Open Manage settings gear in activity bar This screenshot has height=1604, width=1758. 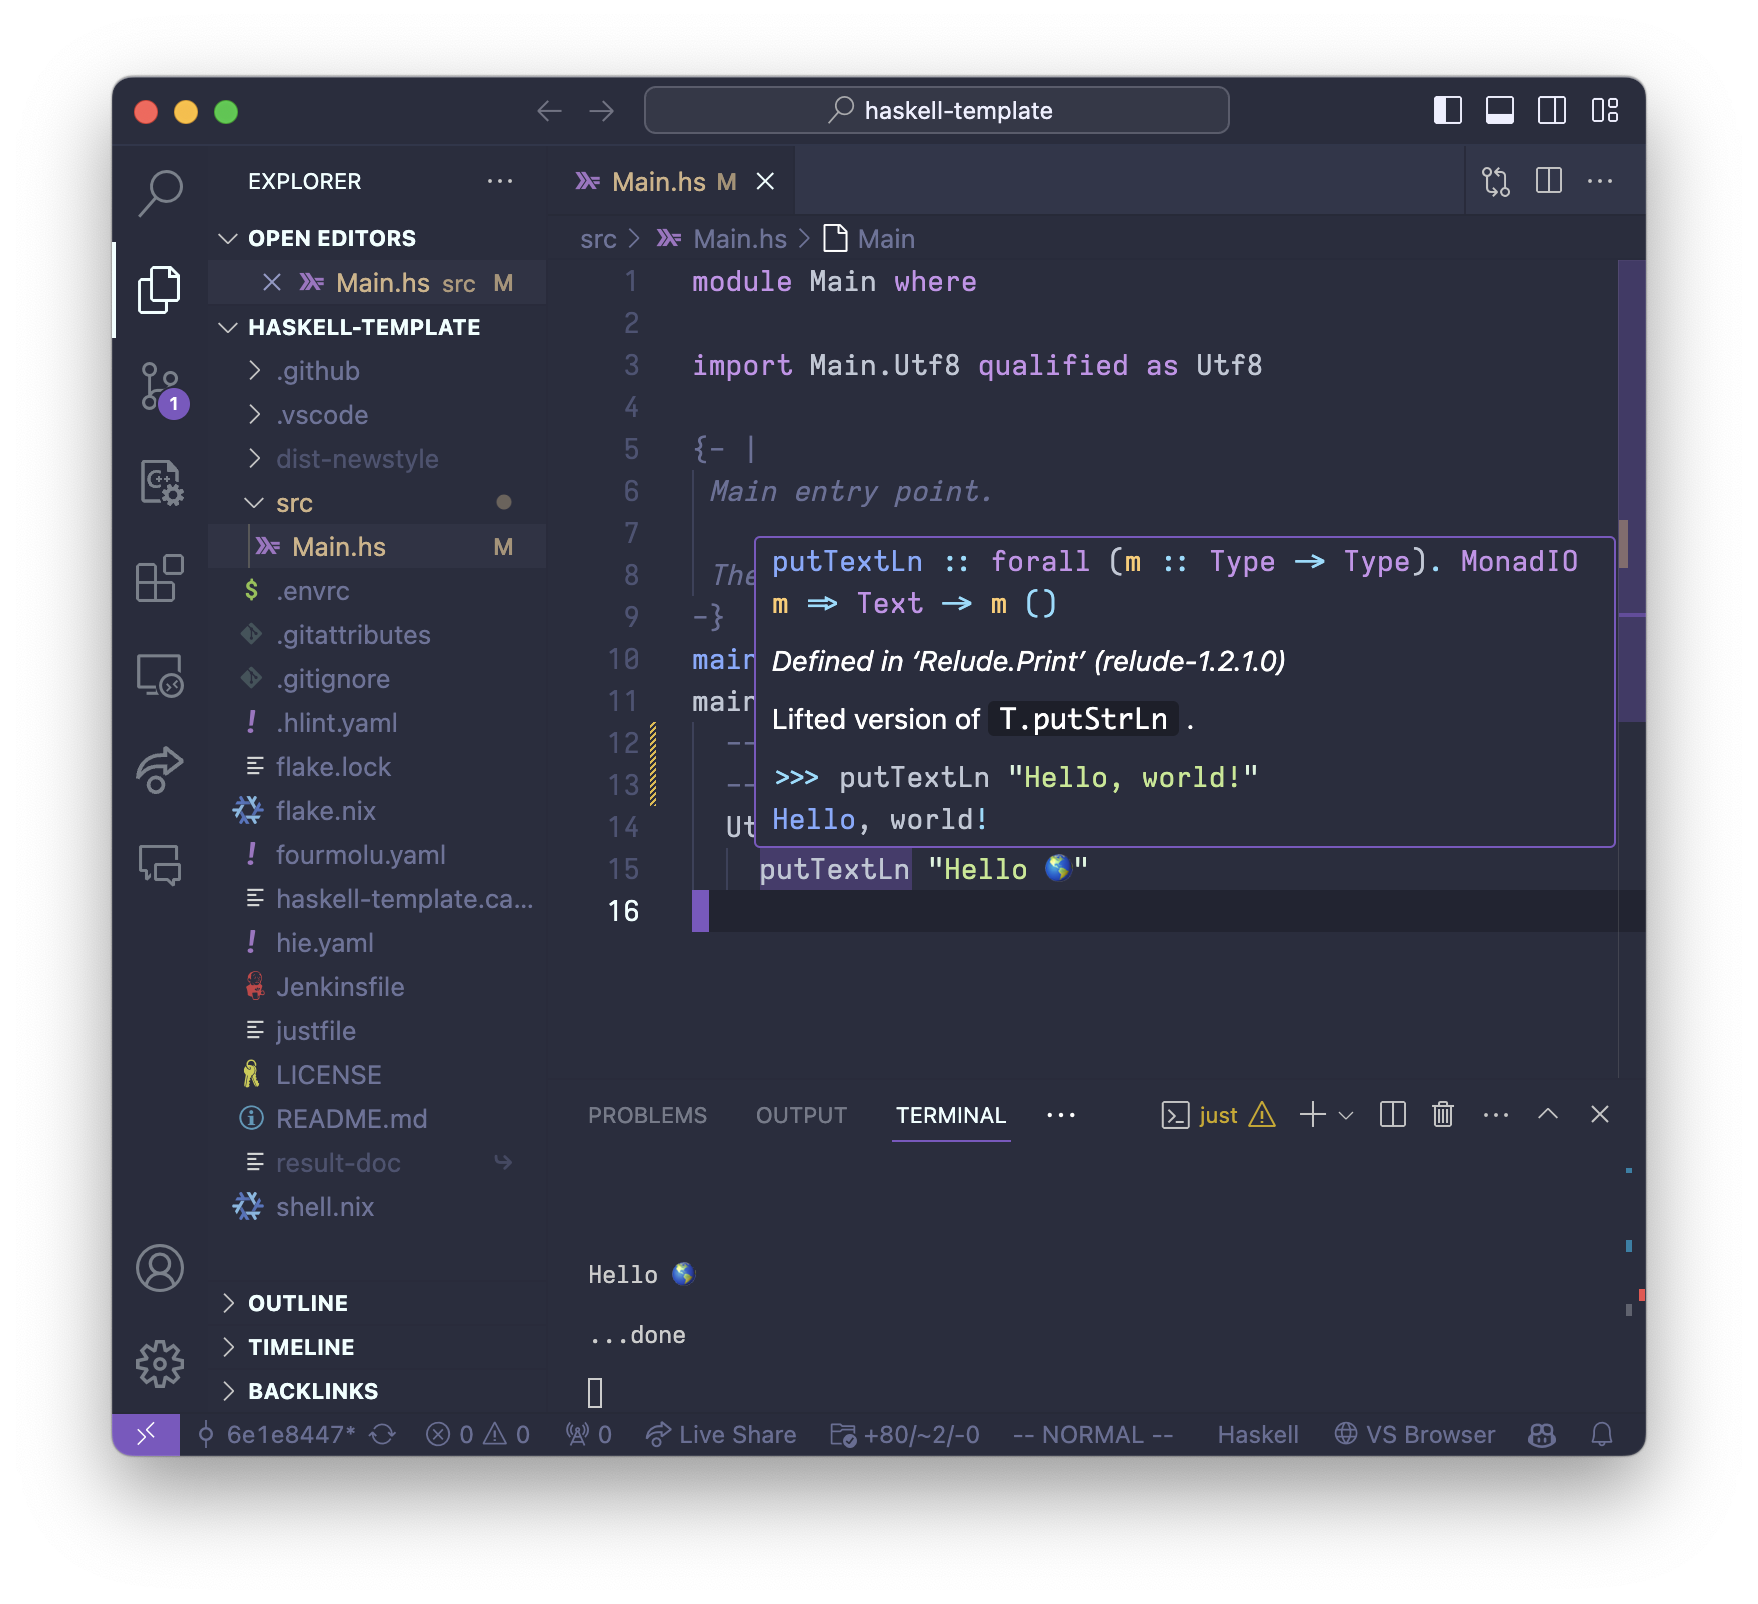161,1363
